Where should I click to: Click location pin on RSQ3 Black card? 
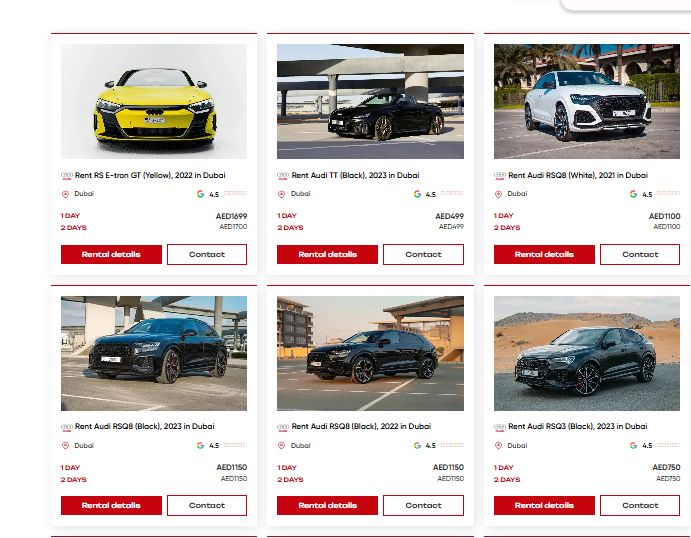tap(498, 445)
